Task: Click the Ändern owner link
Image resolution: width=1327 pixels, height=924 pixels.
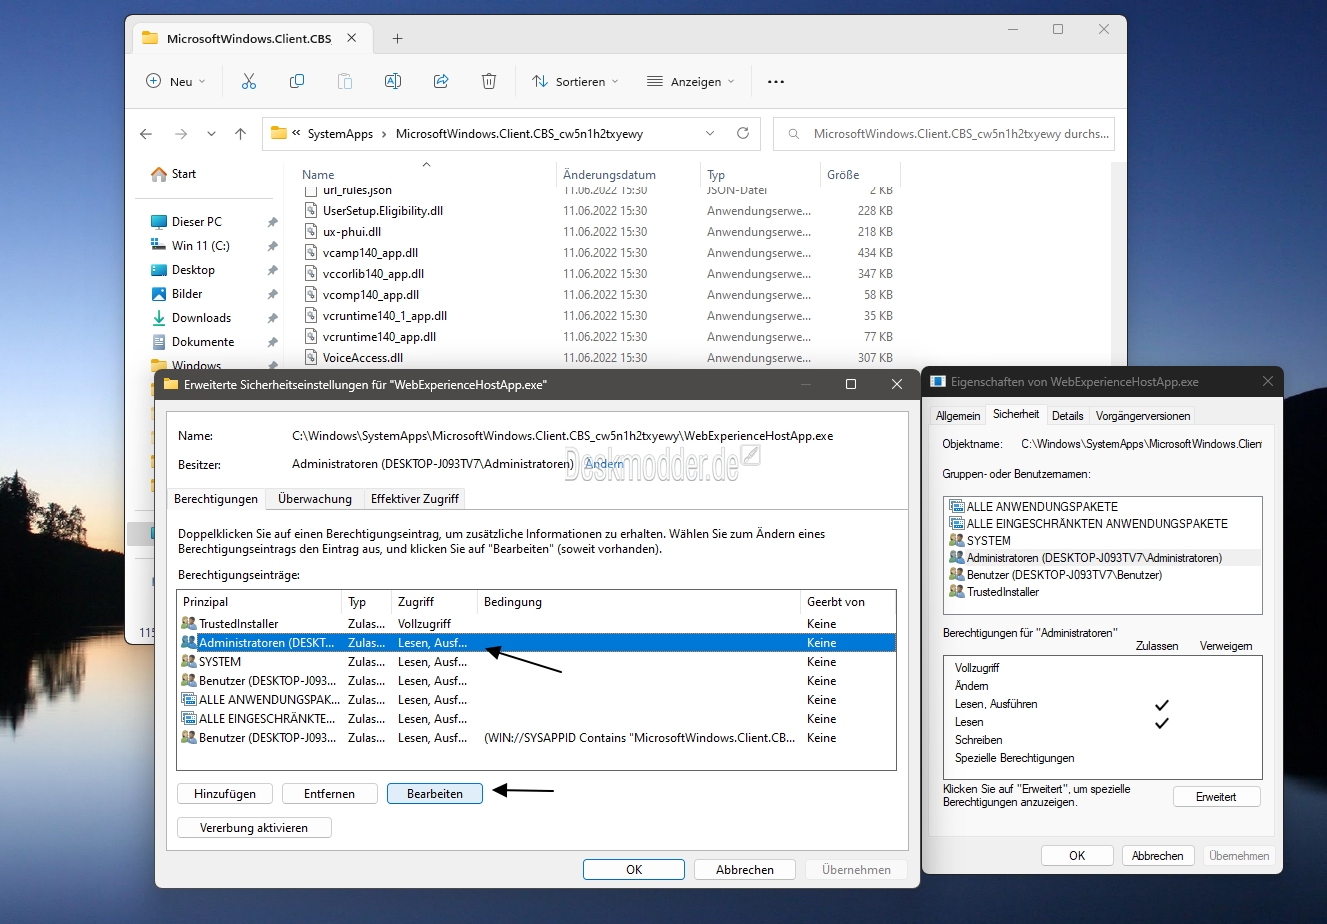Action: point(604,464)
